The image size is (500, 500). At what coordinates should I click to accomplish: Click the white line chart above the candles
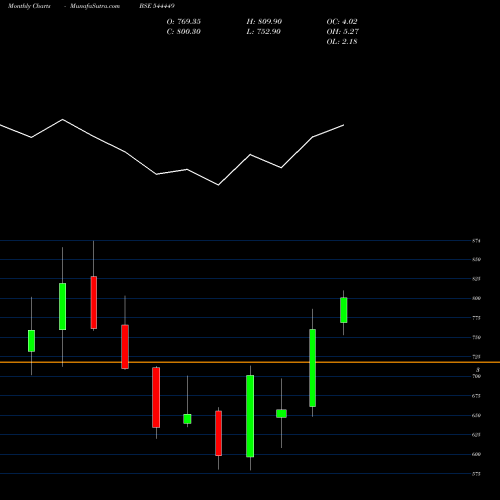pos(172,152)
